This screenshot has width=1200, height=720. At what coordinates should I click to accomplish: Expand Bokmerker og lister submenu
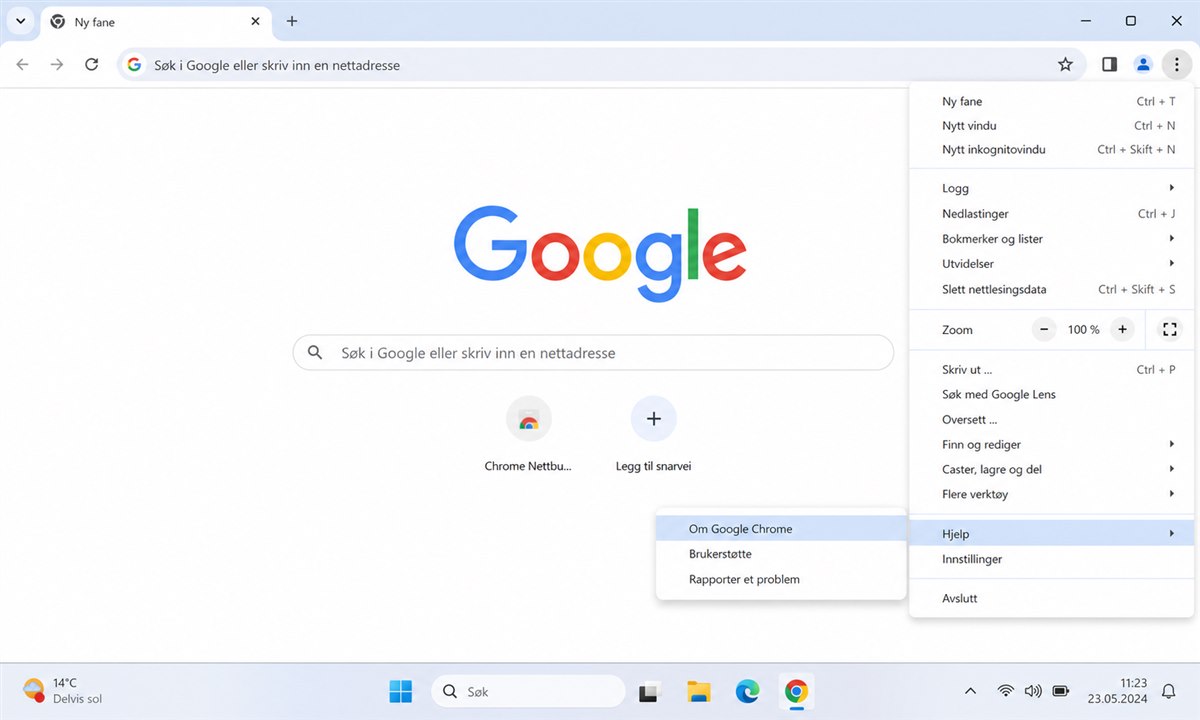(1052, 239)
